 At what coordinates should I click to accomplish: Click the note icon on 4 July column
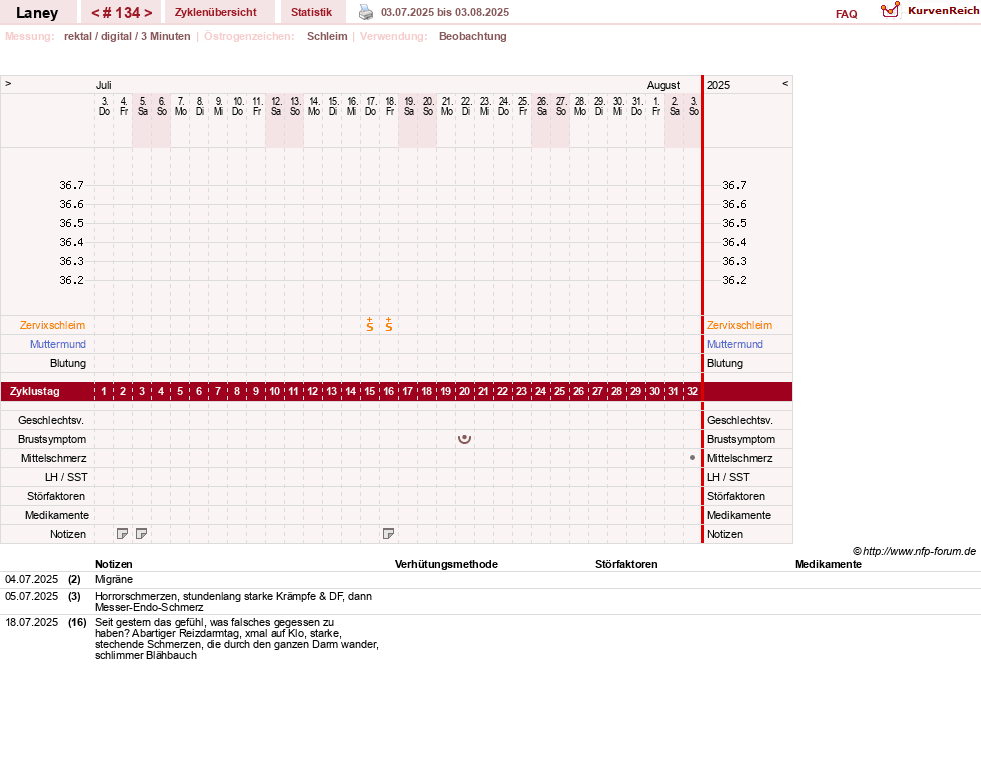(x=123, y=534)
